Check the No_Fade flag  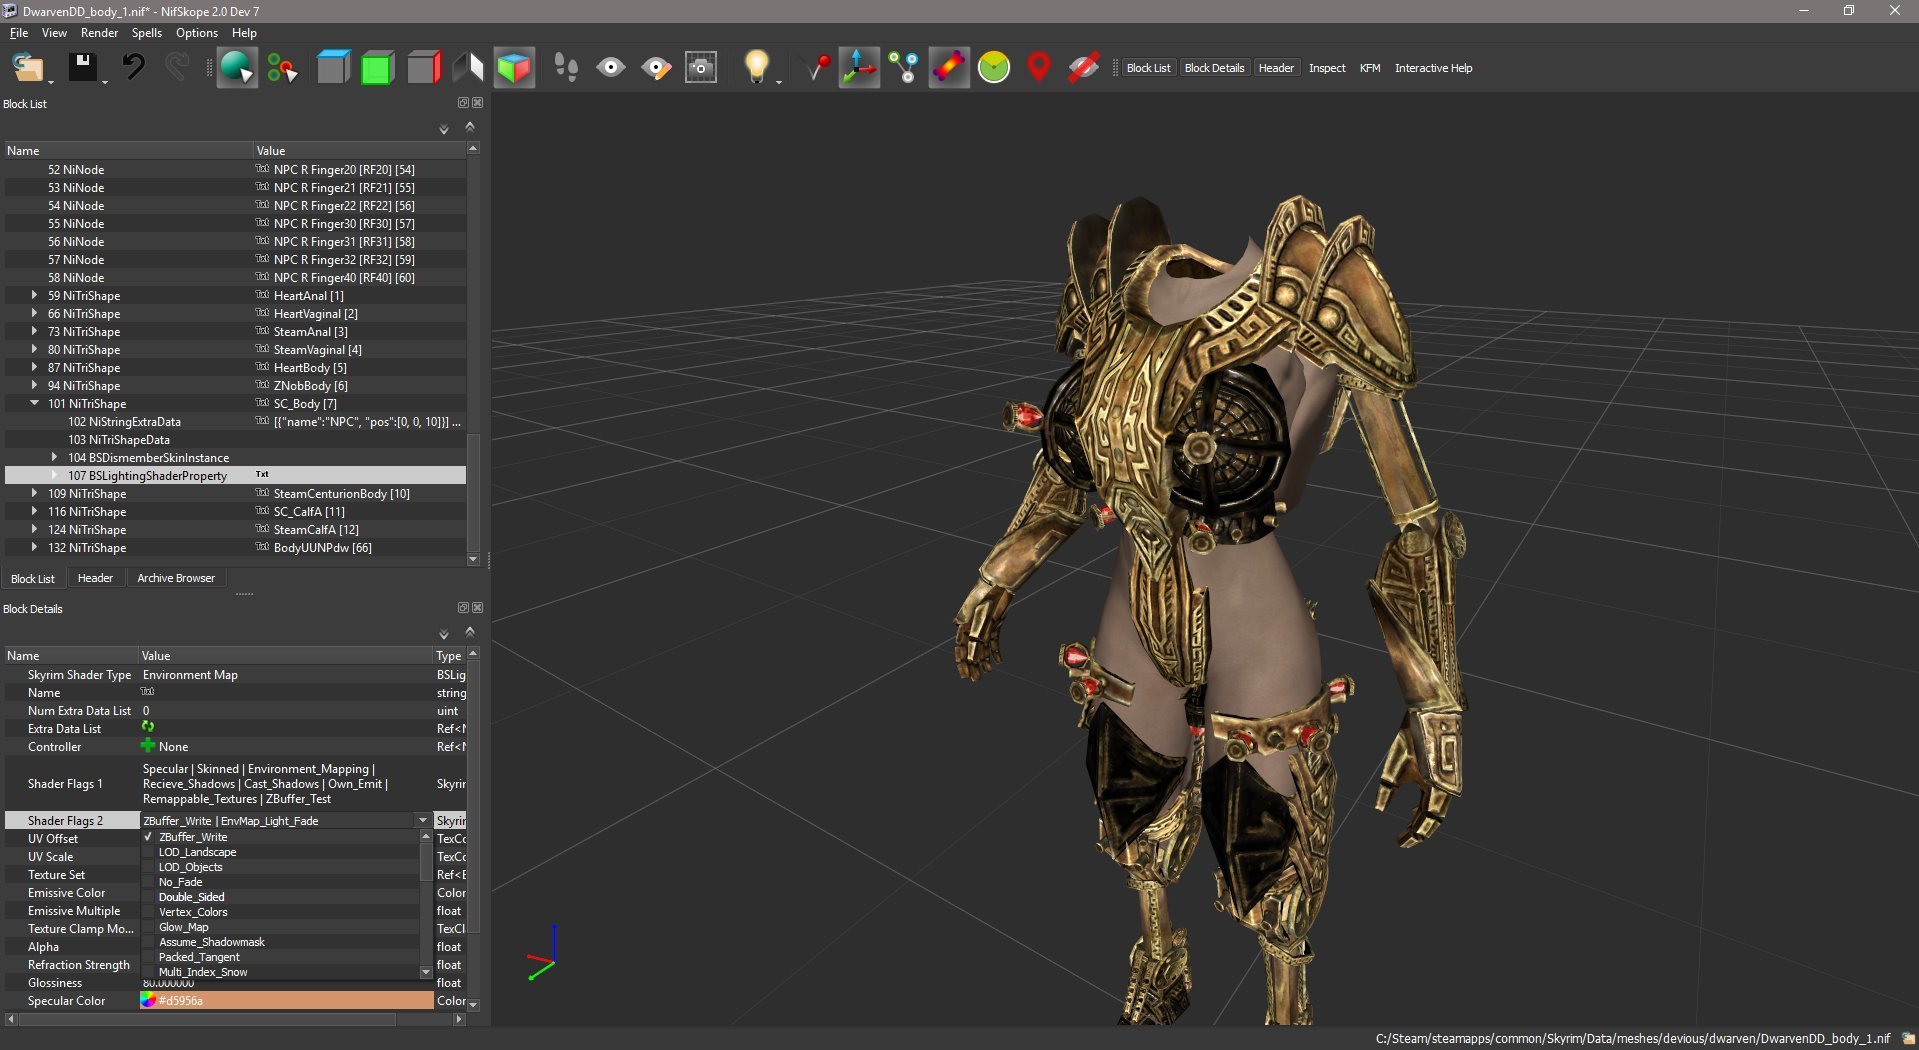(x=148, y=882)
